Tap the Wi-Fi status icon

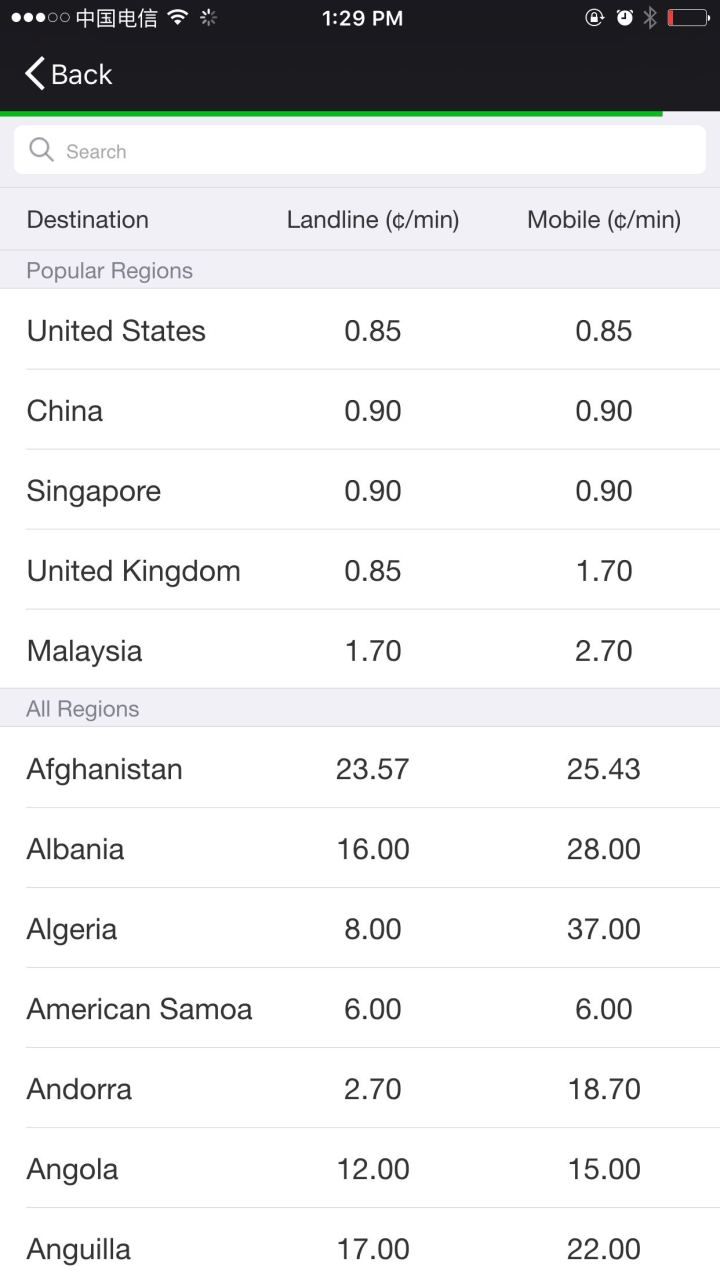click(178, 17)
